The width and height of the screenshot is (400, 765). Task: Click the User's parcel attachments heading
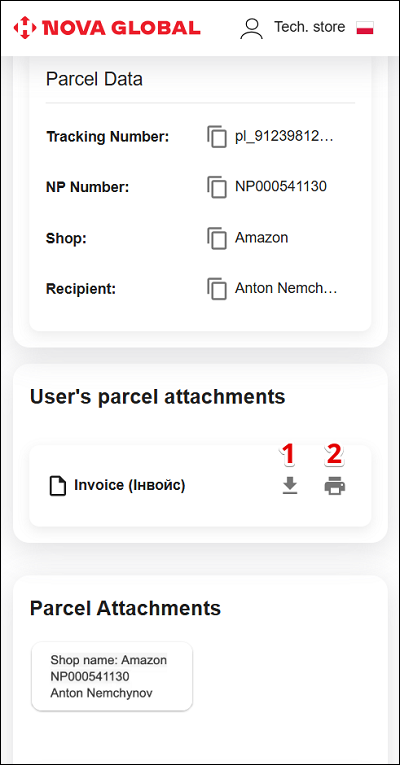coord(158,397)
